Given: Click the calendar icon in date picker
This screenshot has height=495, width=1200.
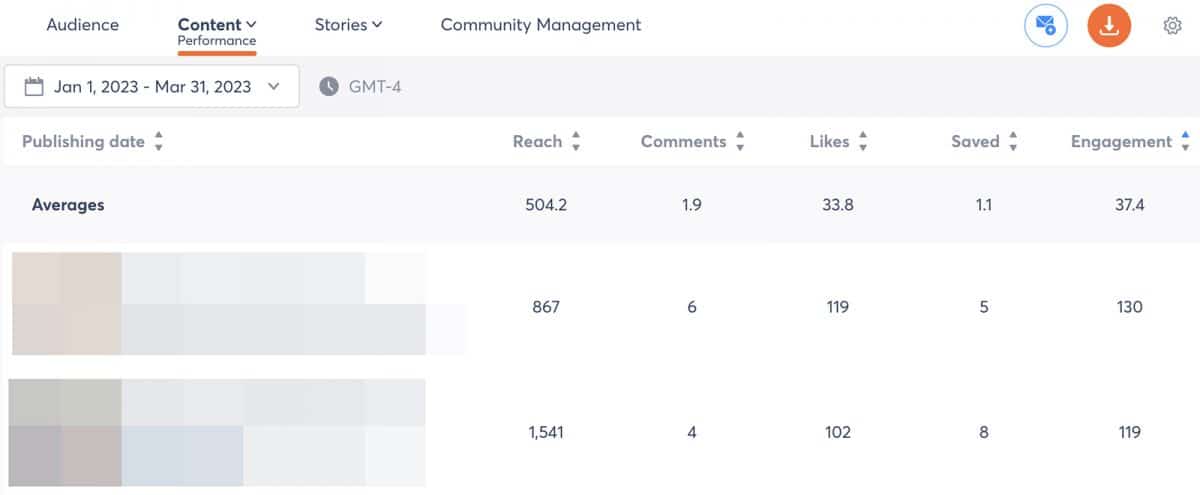Looking at the screenshot, I should click(x=34, y=87).
